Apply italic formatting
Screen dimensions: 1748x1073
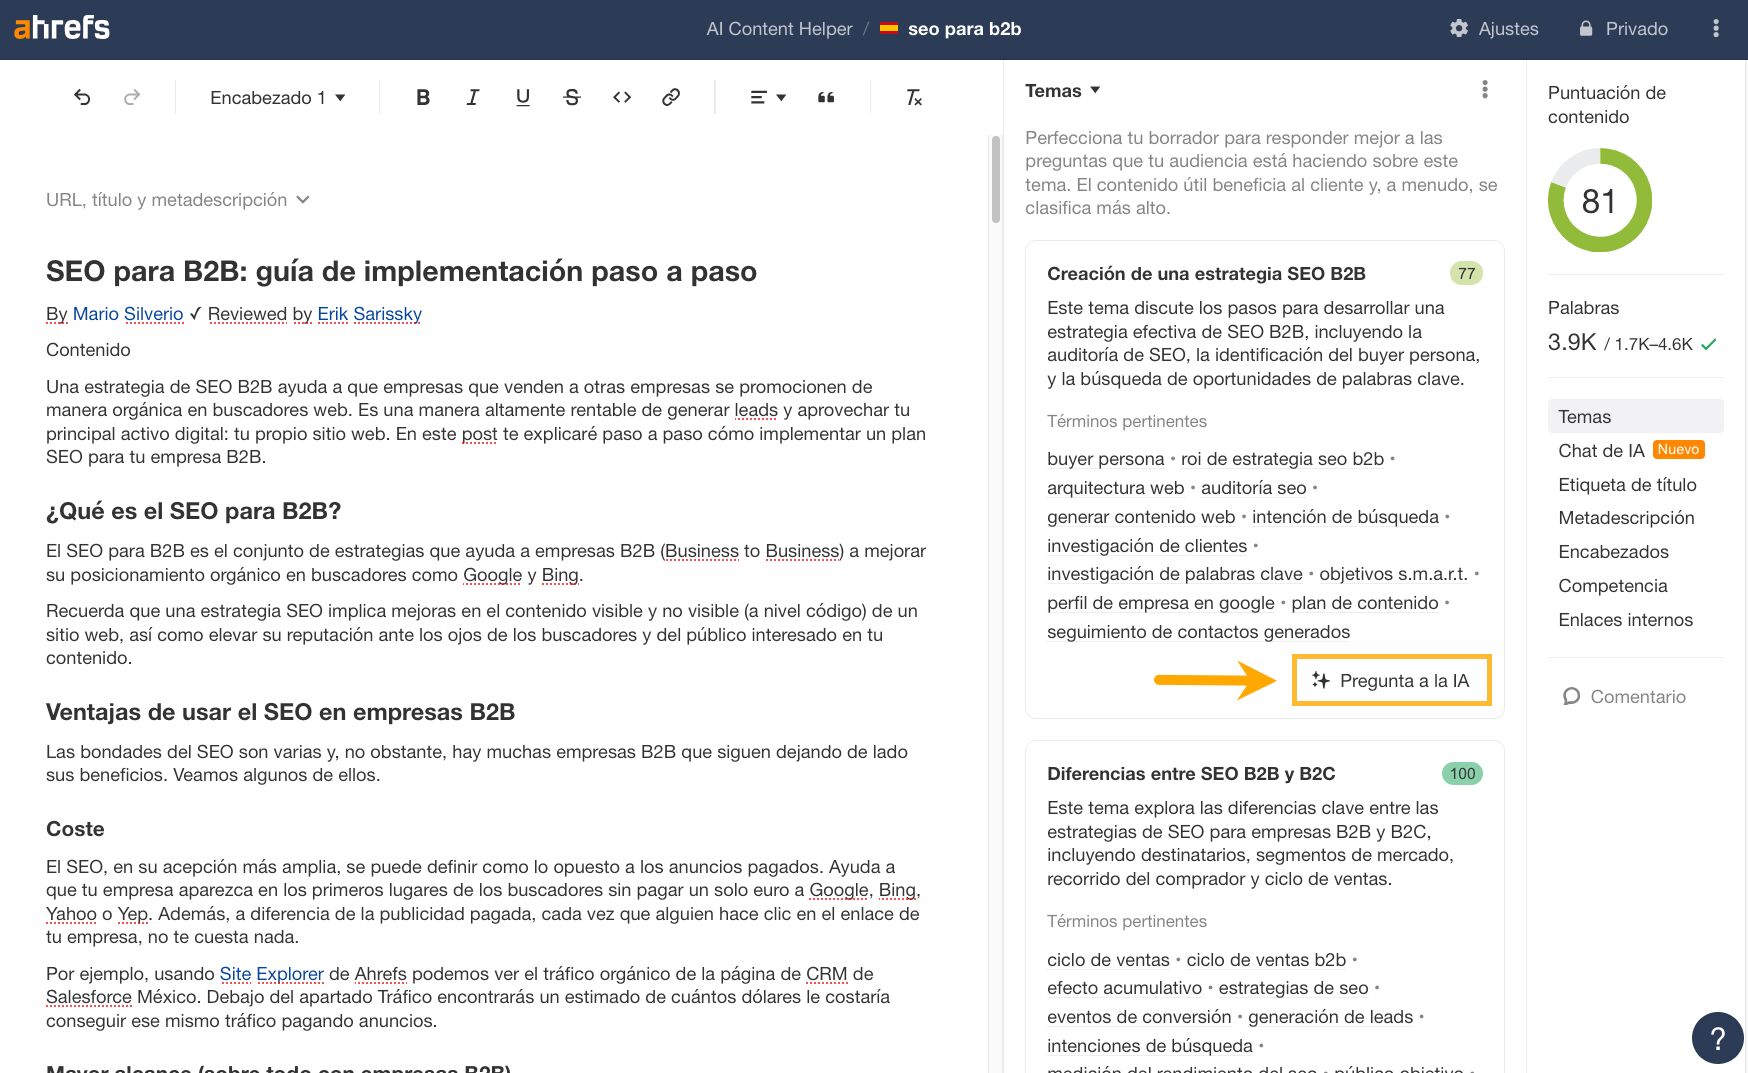(x=471, y=97)
